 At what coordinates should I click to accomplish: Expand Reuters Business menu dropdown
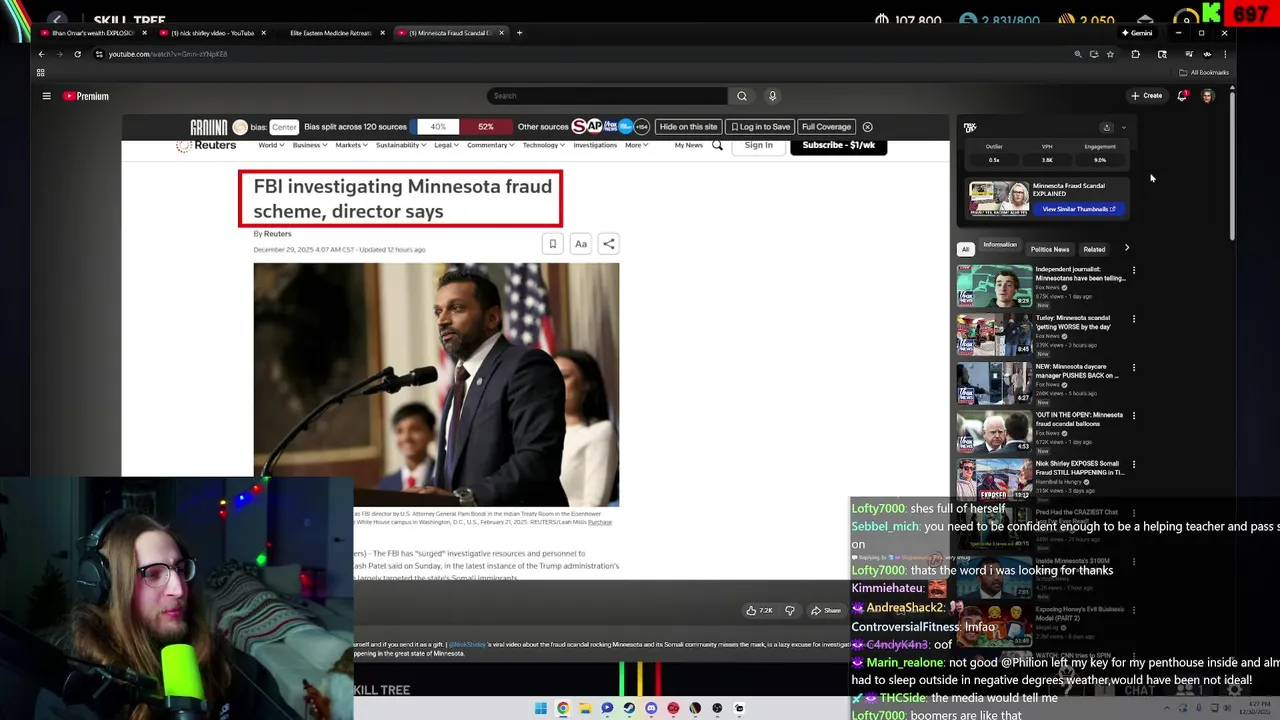(309, 145)
